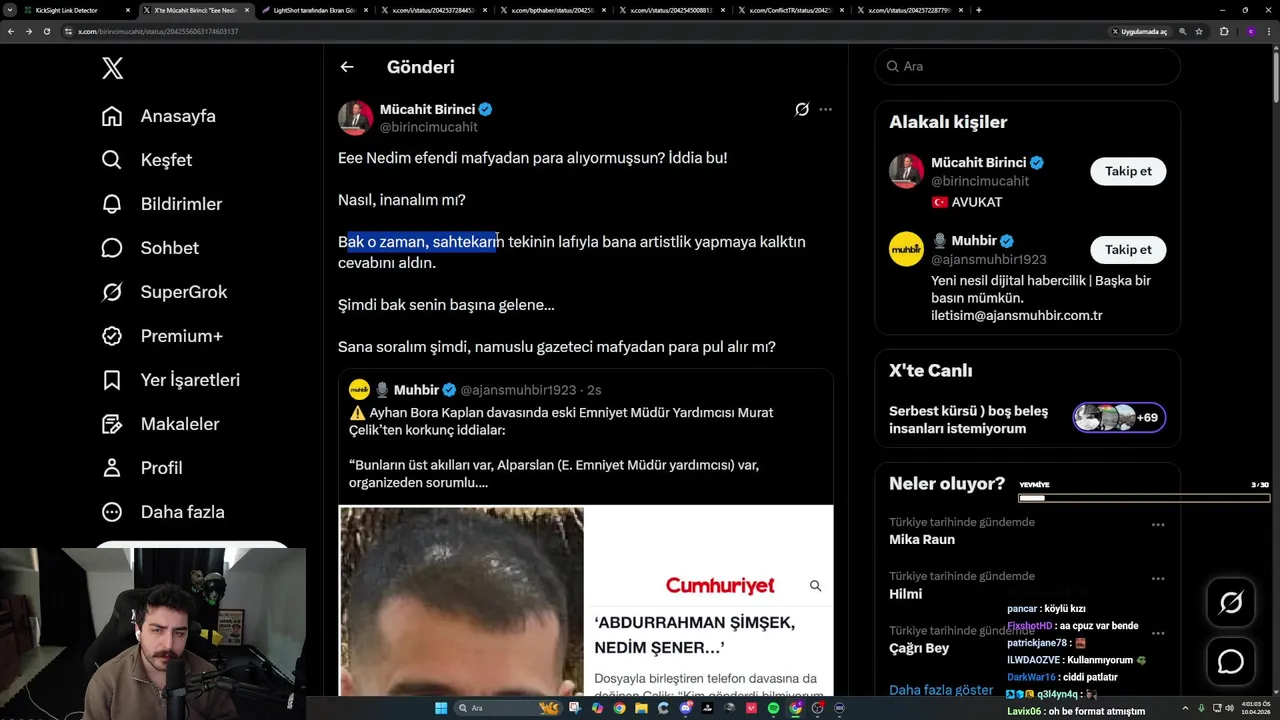Click the Grok icon on the post header
Viewport: 1280px width, 720px height.
coord(801,109)
